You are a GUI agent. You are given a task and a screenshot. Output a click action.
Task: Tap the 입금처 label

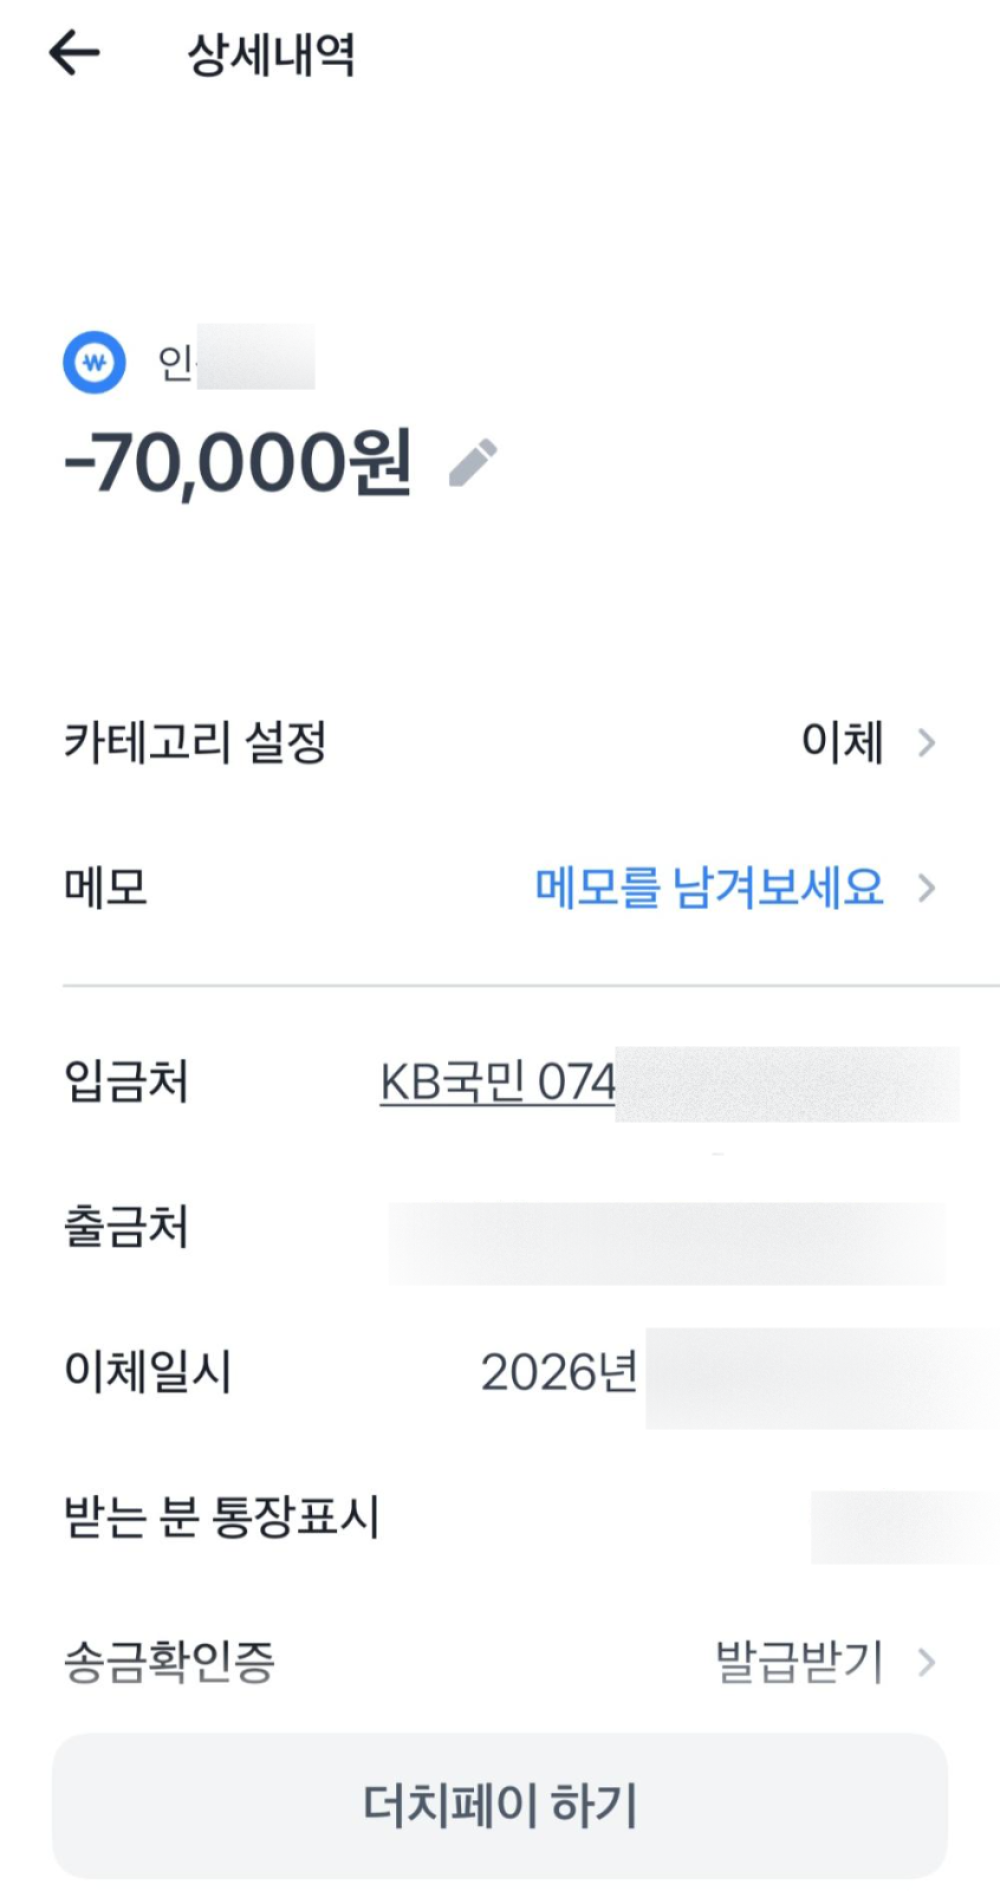click(x=126, y=1082)
